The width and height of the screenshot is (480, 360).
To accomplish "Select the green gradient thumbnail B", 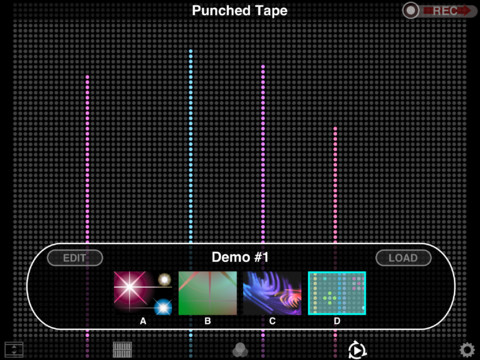I will tap(208, 293).
